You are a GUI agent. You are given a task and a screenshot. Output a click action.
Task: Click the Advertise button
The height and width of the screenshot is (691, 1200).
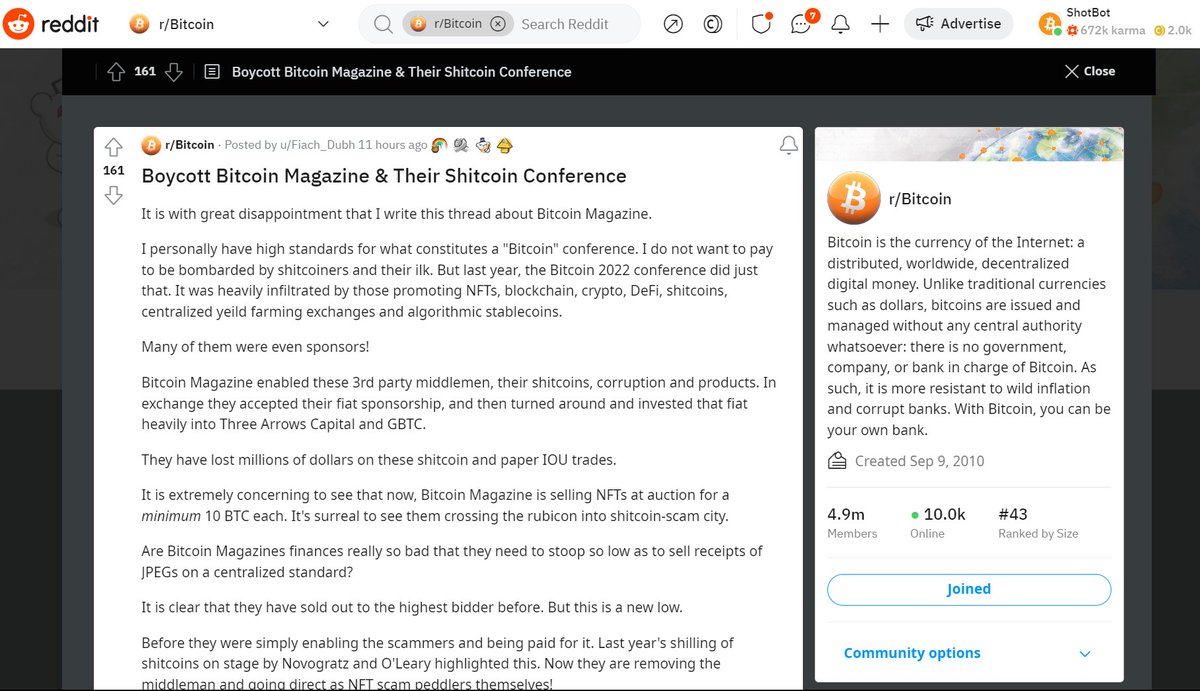958,24
